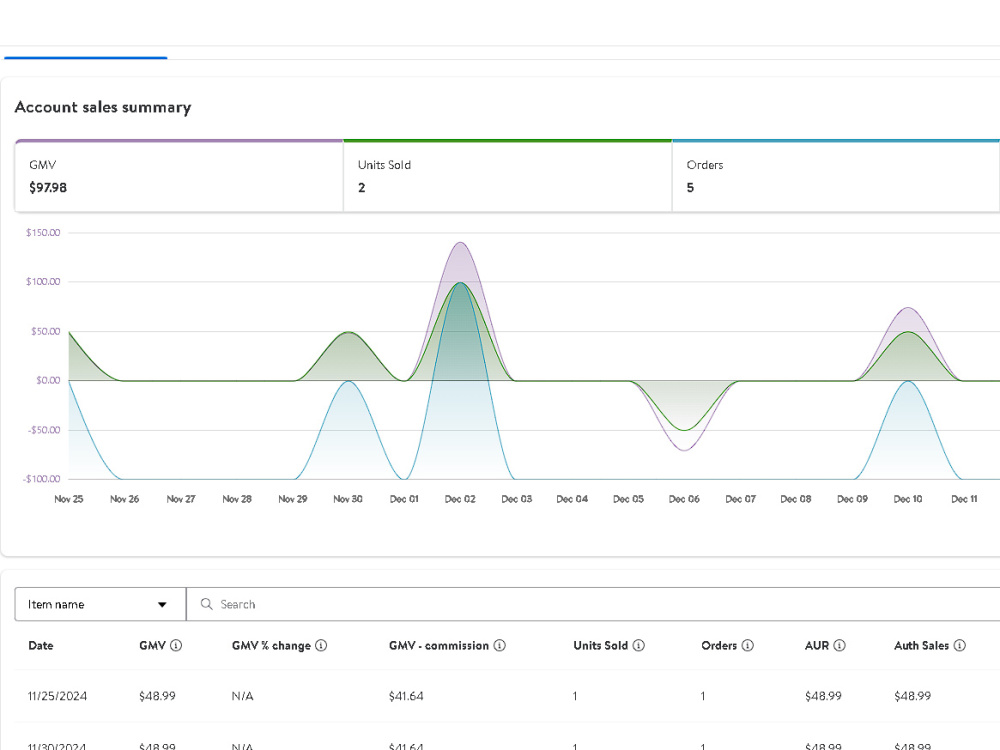This screenshot has width=1000, height=750.
Task: Click the info icon next to GMV column
Action: point(176,645)
